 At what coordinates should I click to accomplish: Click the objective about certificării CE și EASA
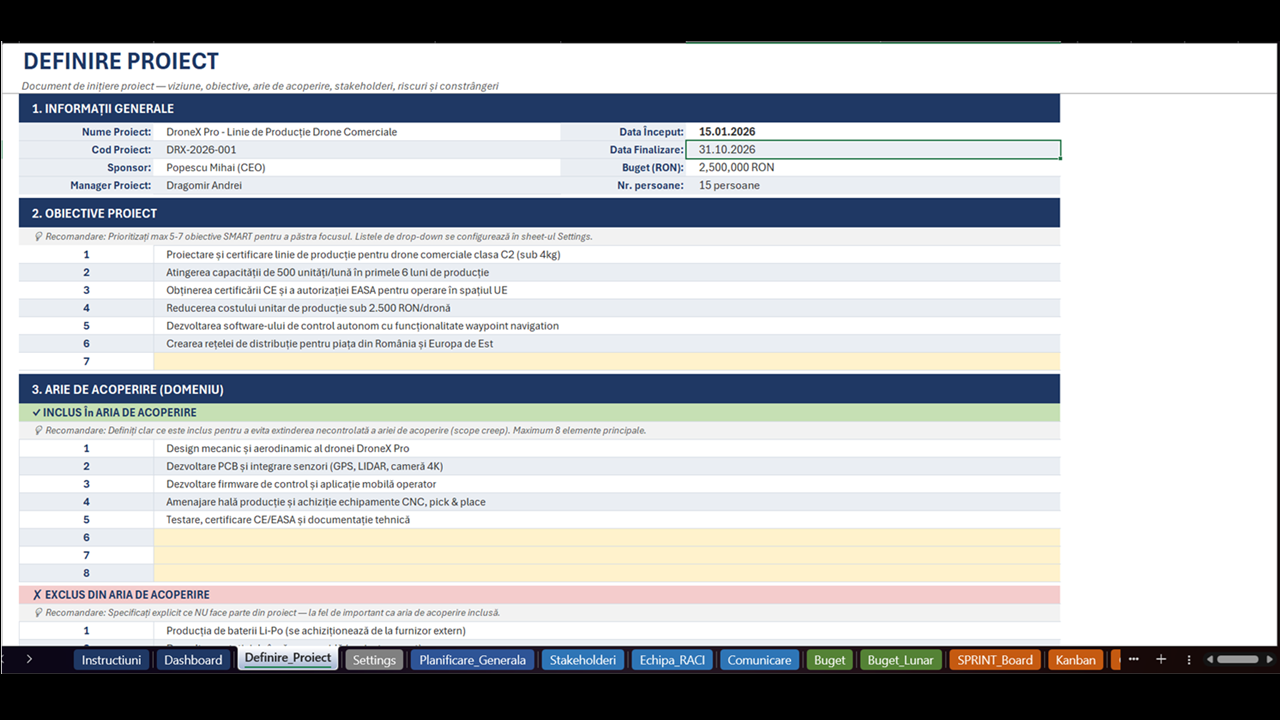607,290
